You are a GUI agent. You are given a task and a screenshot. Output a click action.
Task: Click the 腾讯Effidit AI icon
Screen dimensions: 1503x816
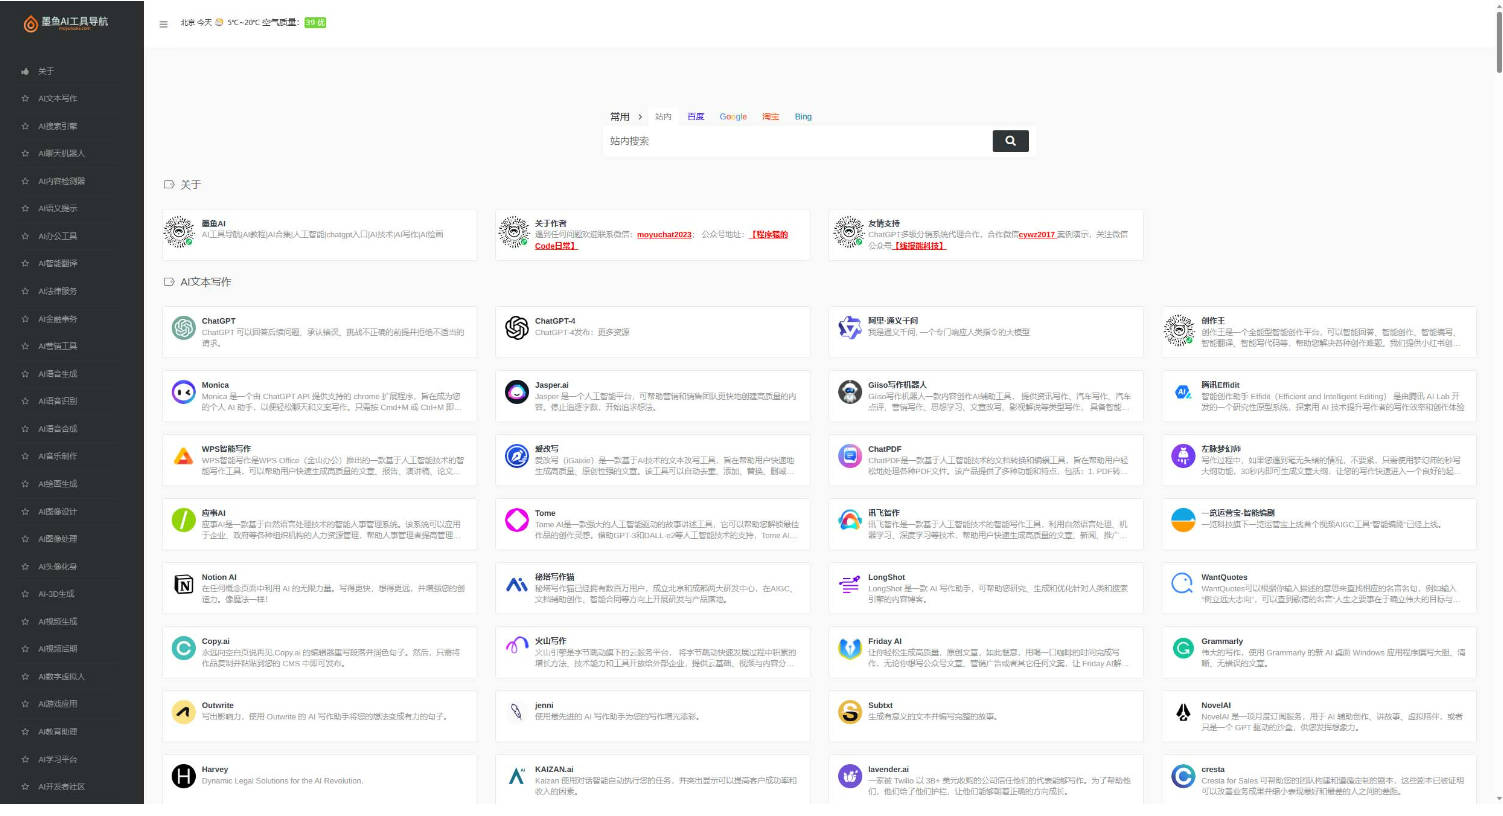(x=1183, y=392)
